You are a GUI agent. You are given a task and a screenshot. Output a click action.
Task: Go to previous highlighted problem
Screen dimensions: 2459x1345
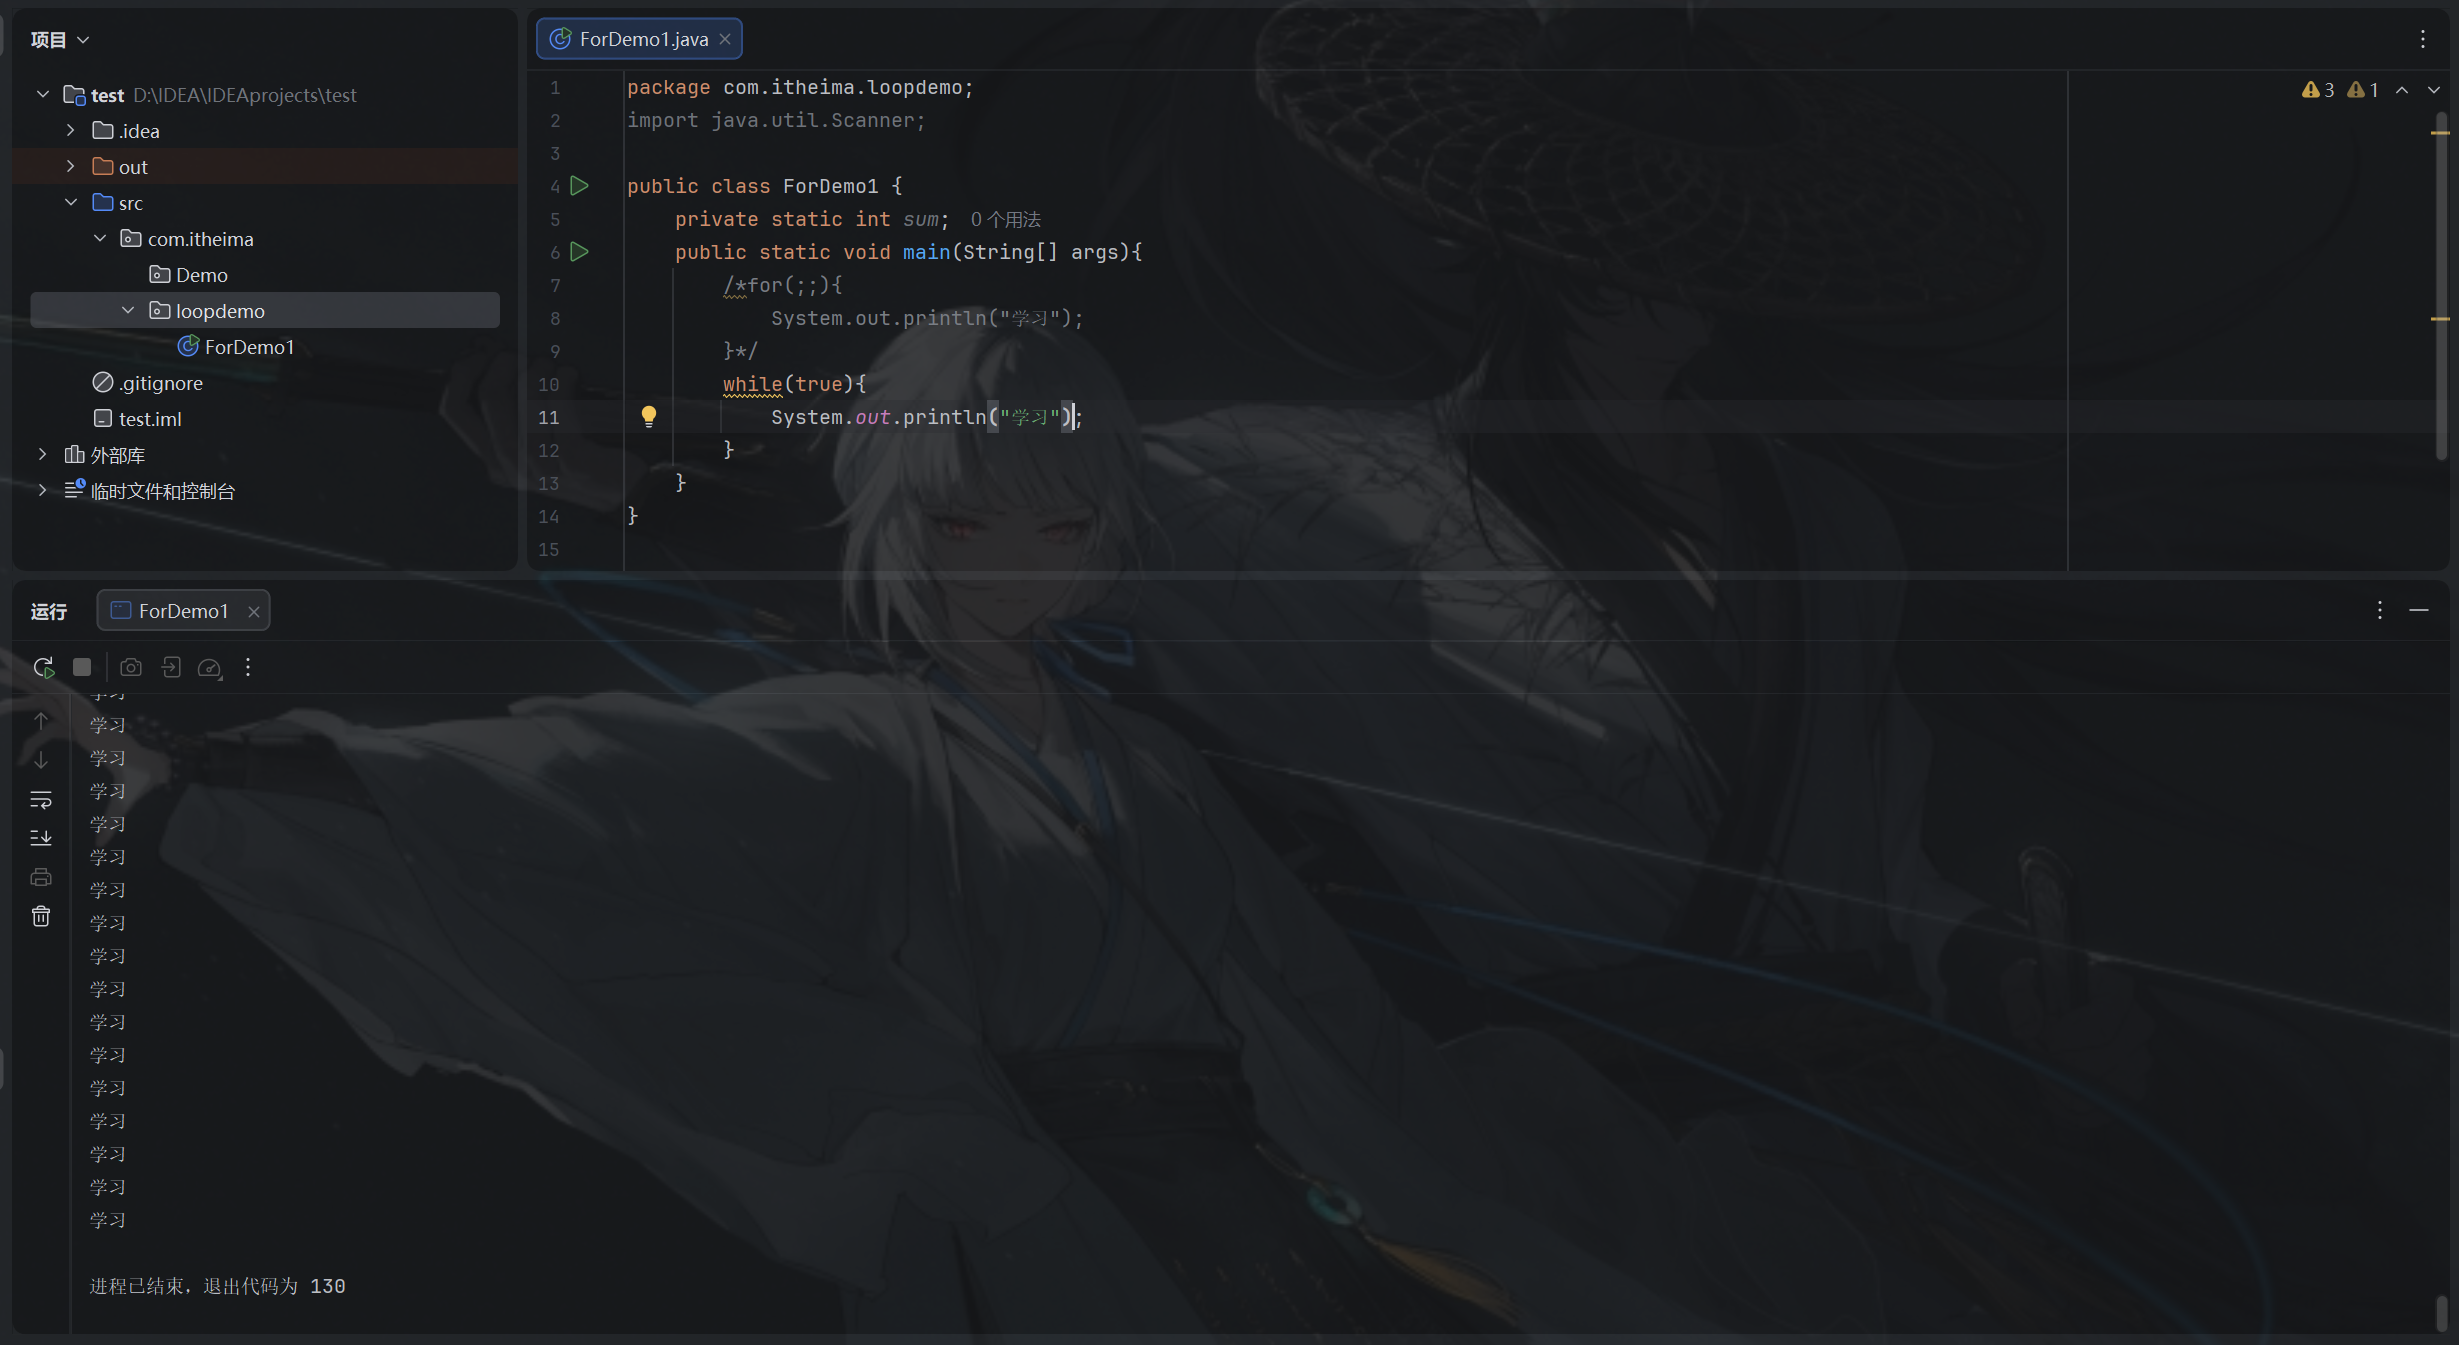point(2402,90)
